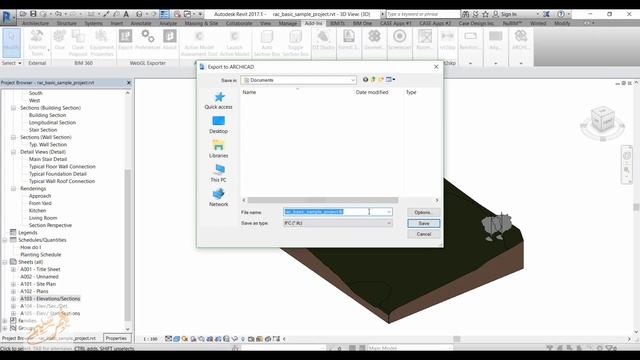The image size is (640, 360).
Task: Click Sign In in the title bar
Action: click(x=509, y=14)
